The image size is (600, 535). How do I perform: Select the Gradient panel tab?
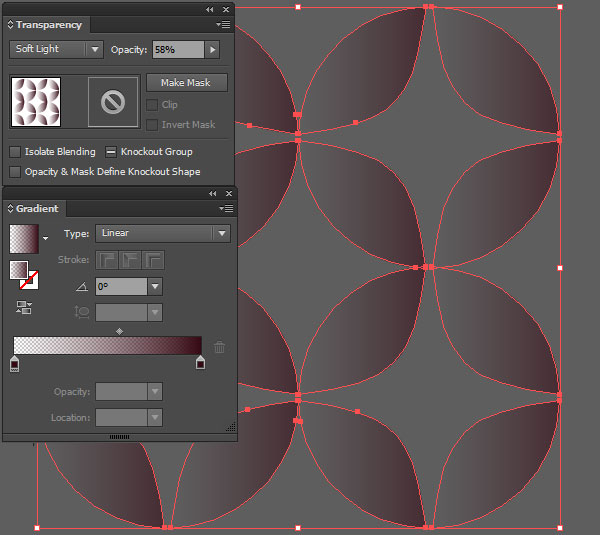[37, 209]
